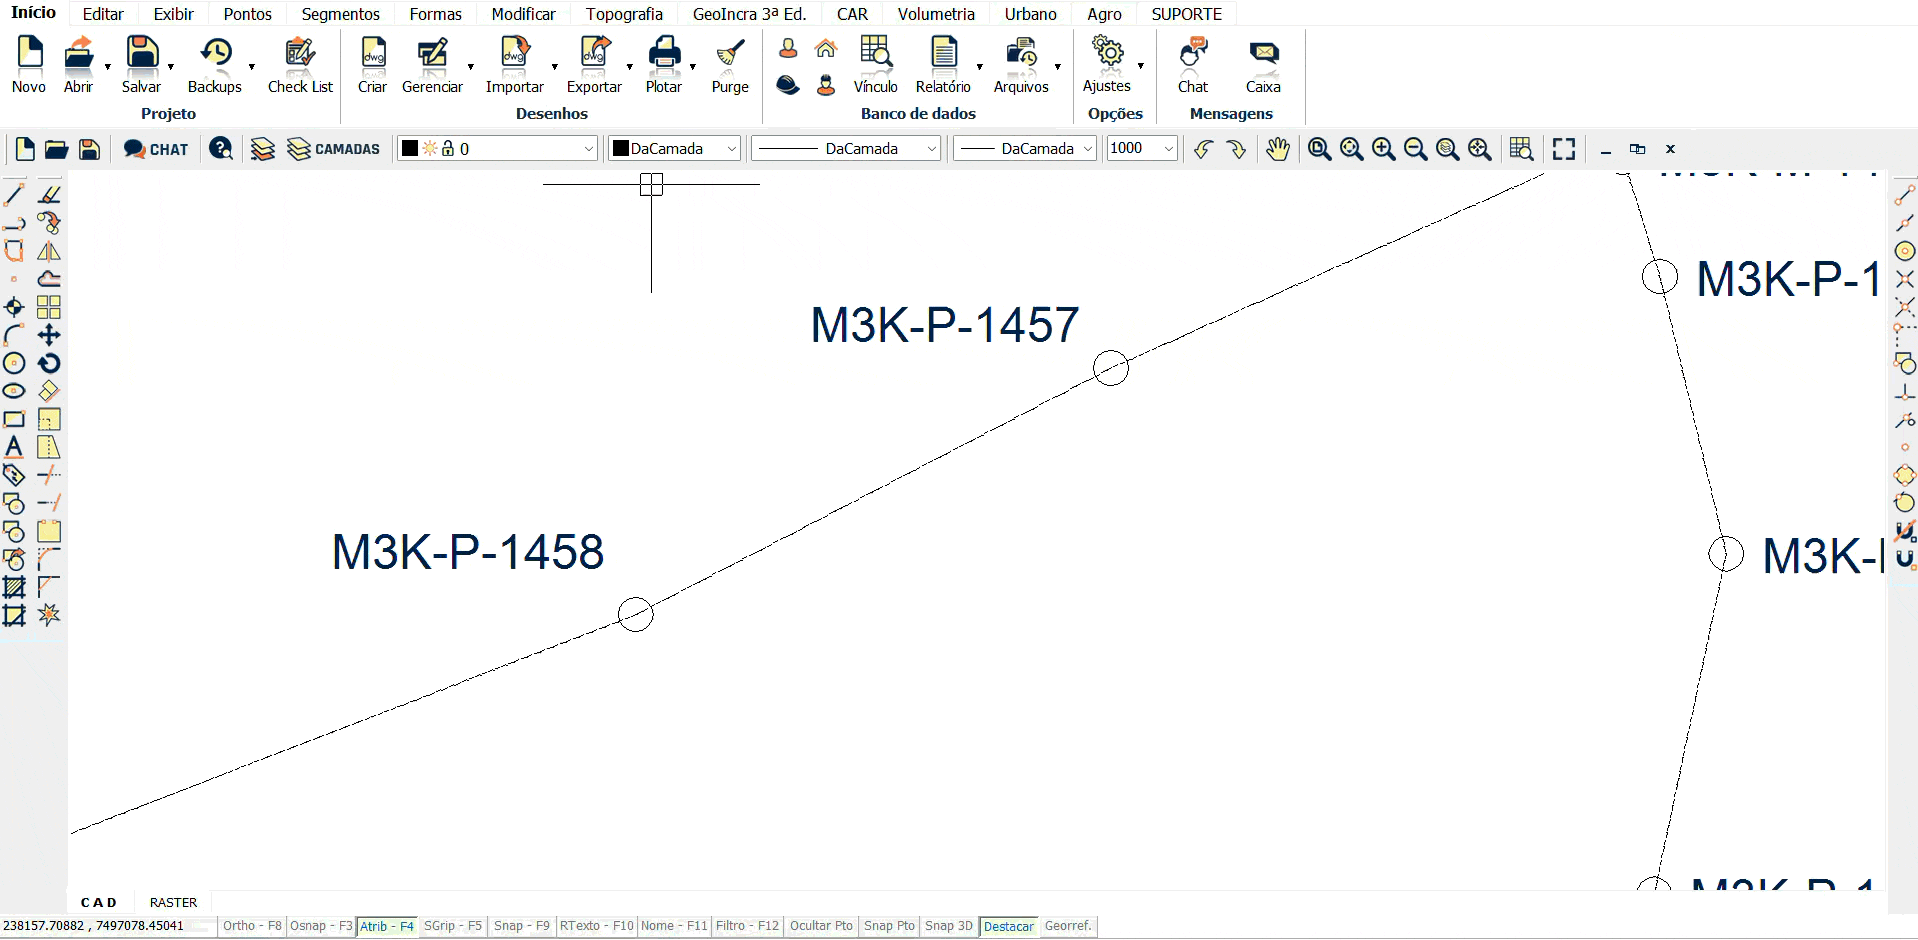Select the Pan hand tool

[x=1277, y=149]
